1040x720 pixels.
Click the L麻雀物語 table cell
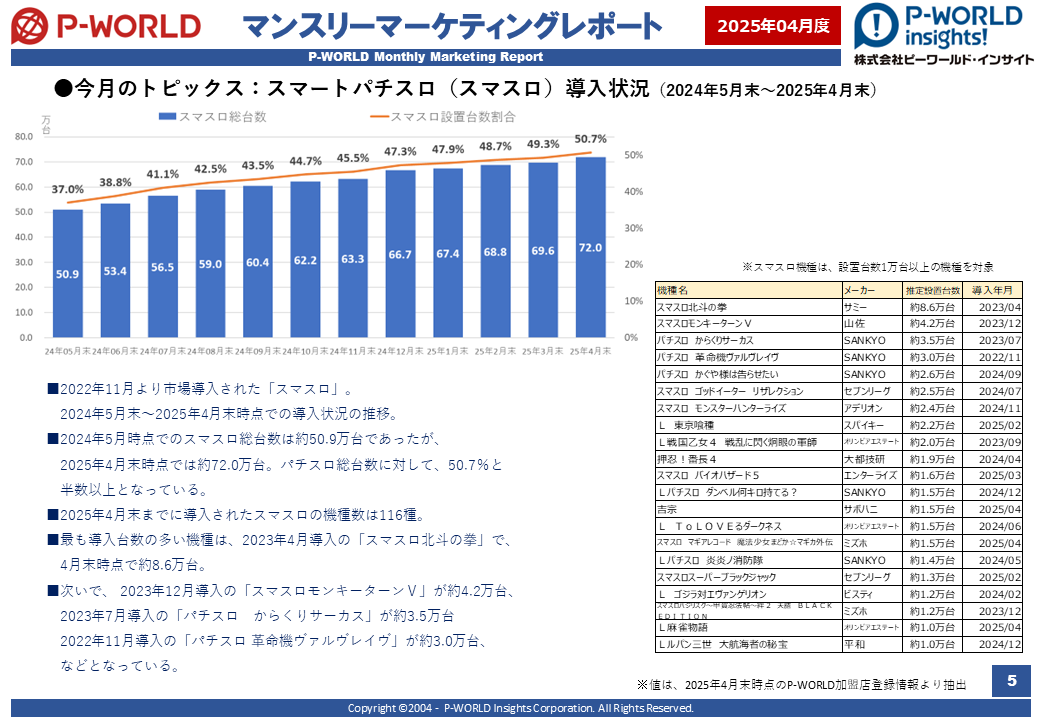pos(748,627)
